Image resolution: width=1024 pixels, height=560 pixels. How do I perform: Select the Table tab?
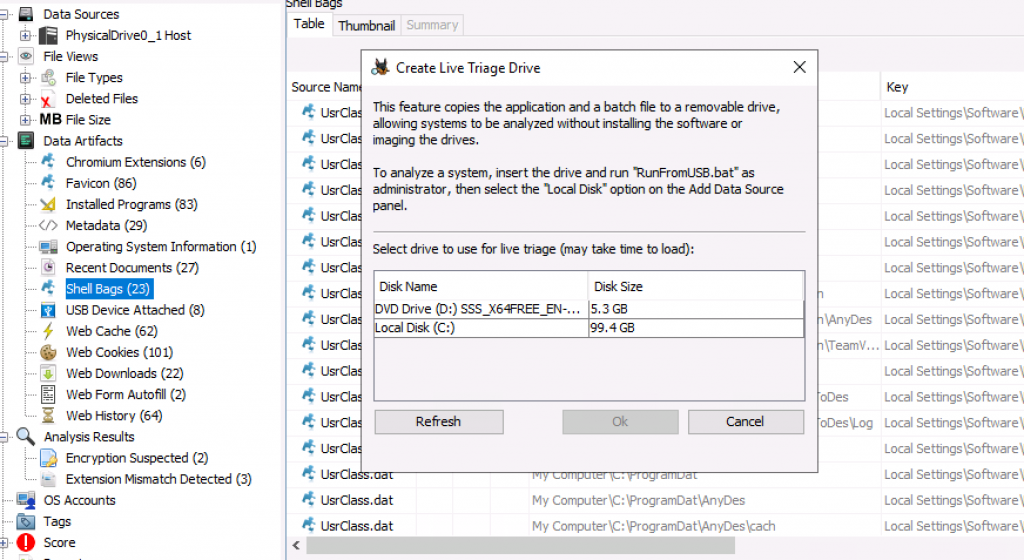pos(309,24)
